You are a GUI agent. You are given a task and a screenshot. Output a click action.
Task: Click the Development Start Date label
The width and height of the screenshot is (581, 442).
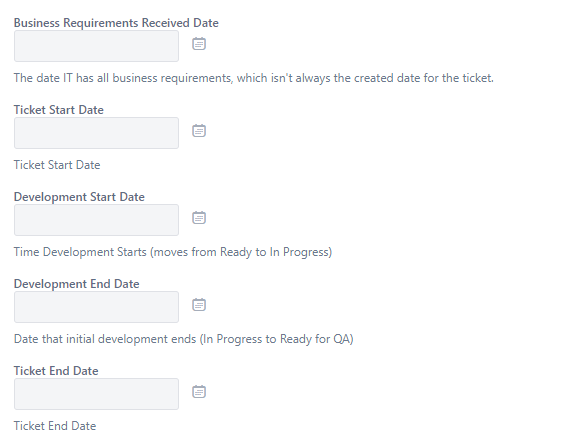coord(79,197)
